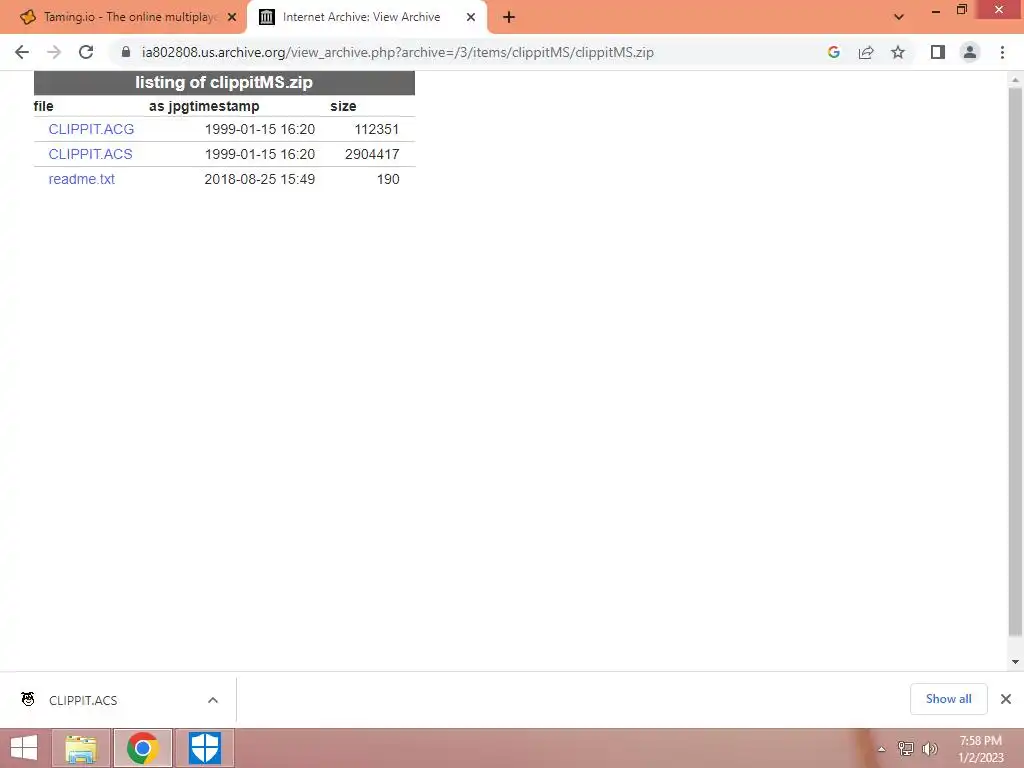This screenshot has width=1024, height=768.
Task: Open the taskbar clock and date
Action: [x=980, y=749]
